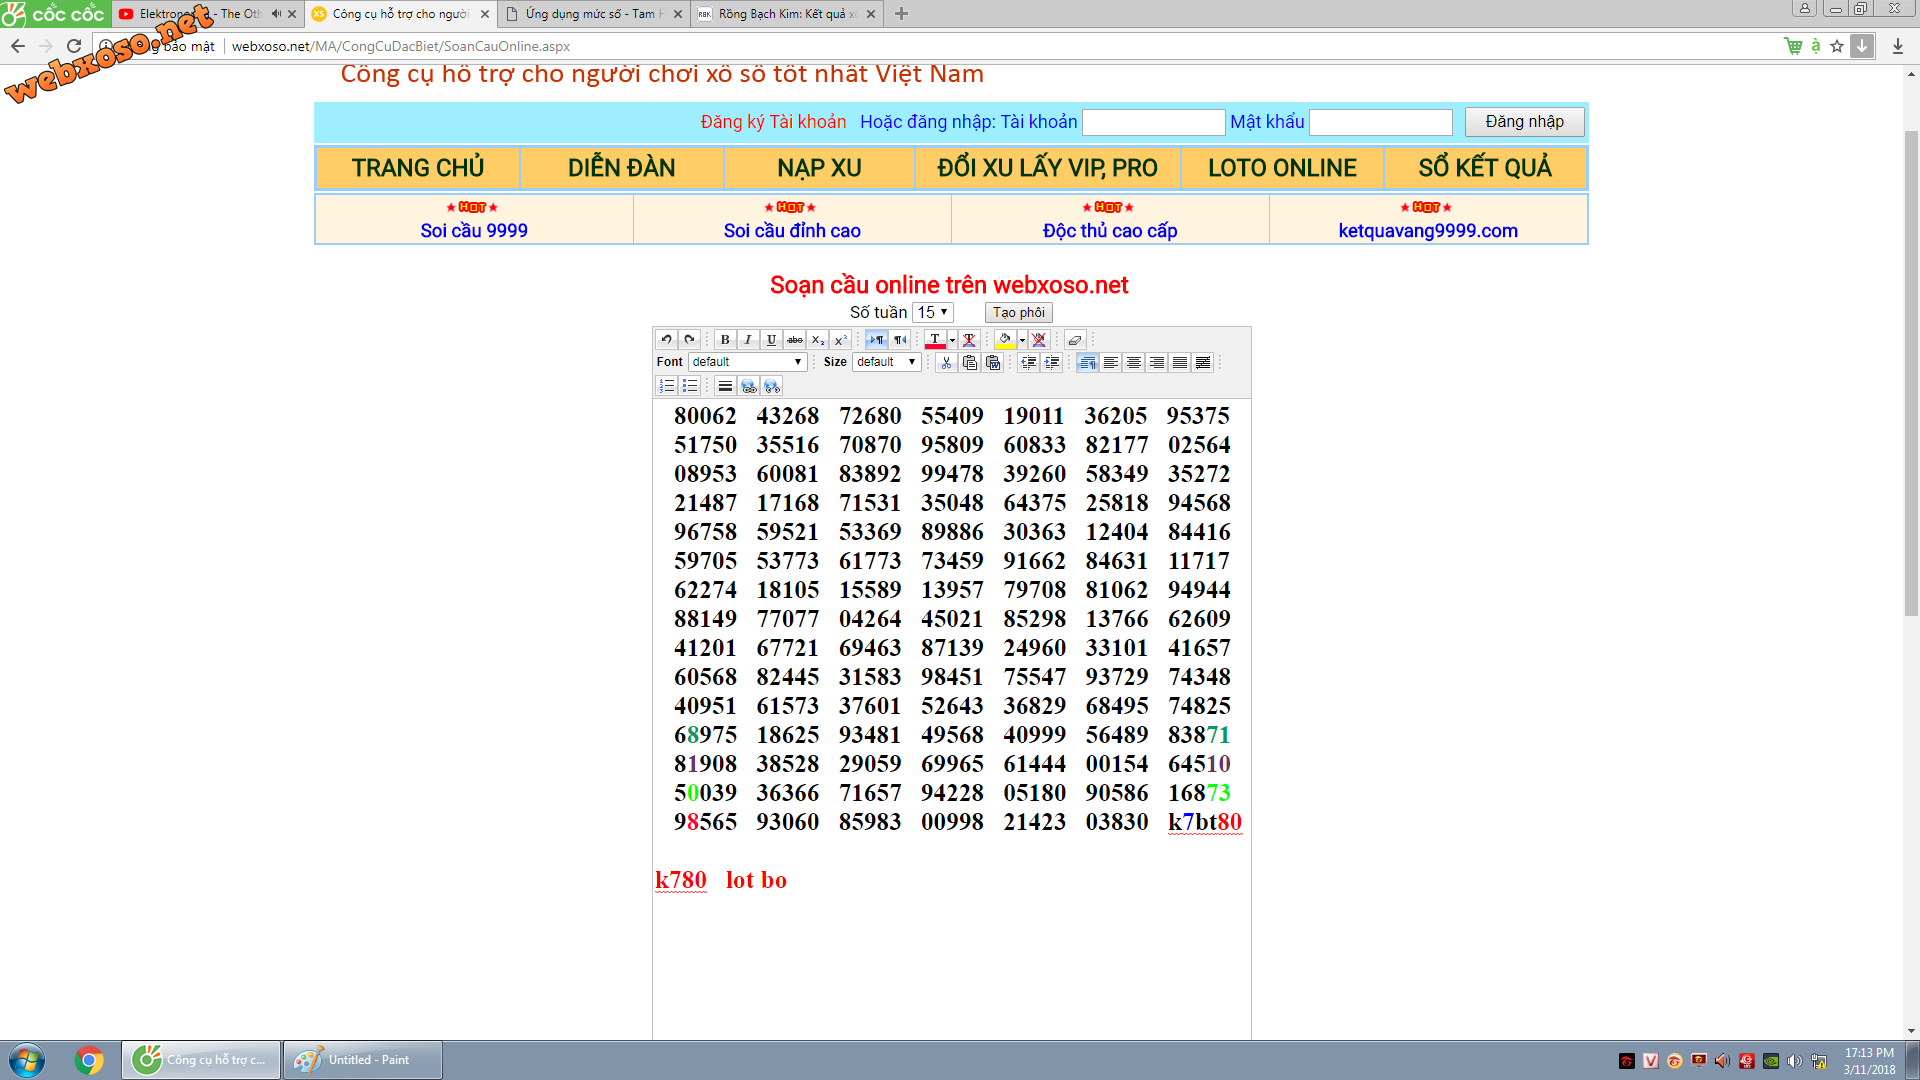Click the Windows Start button
Screen dimensions: 1920x1080
[x=27, y=1060]
